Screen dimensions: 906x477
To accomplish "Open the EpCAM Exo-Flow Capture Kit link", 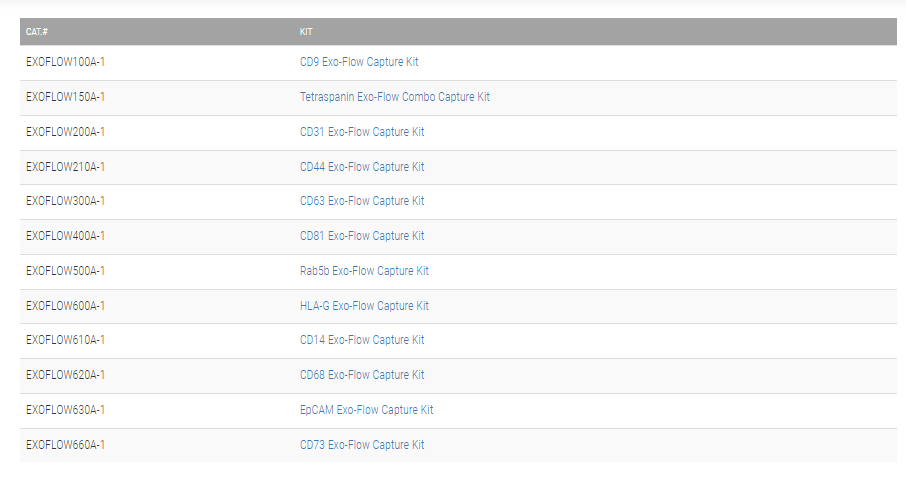I will tap(367, 410).
